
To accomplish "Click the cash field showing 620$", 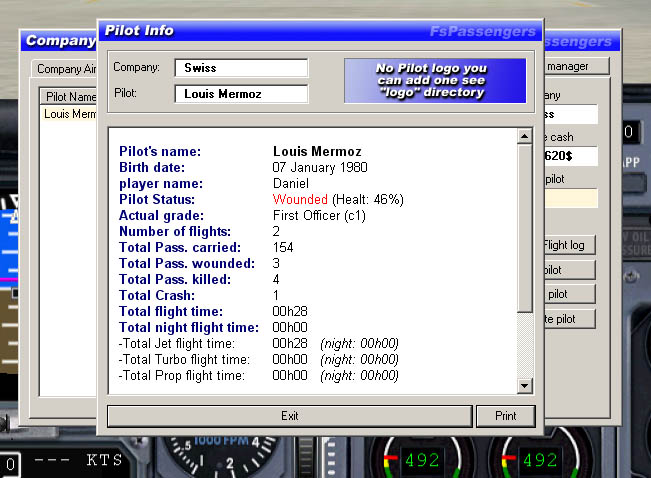I will [571, 156].
